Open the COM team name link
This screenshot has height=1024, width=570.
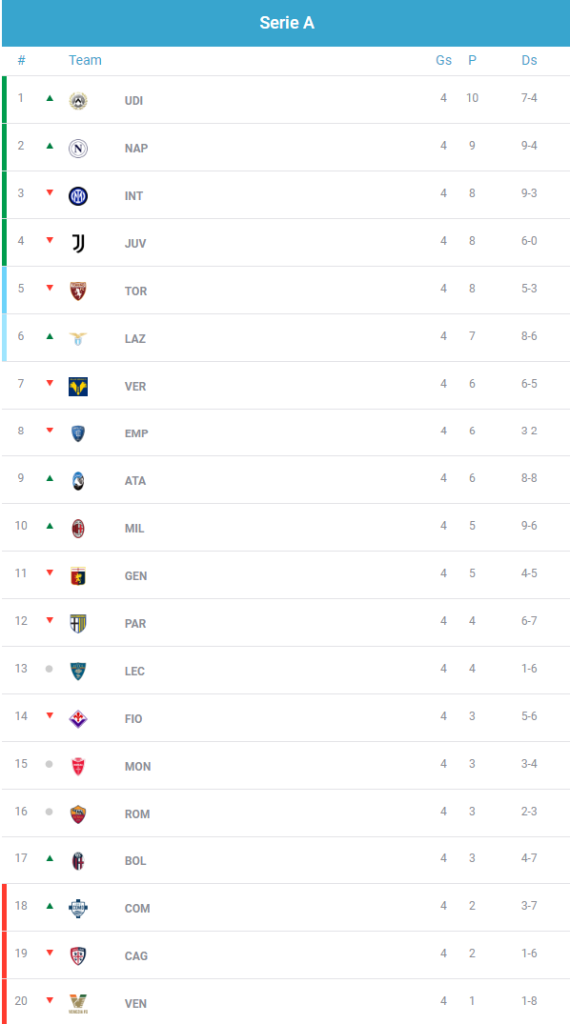(x=137, y=908)
